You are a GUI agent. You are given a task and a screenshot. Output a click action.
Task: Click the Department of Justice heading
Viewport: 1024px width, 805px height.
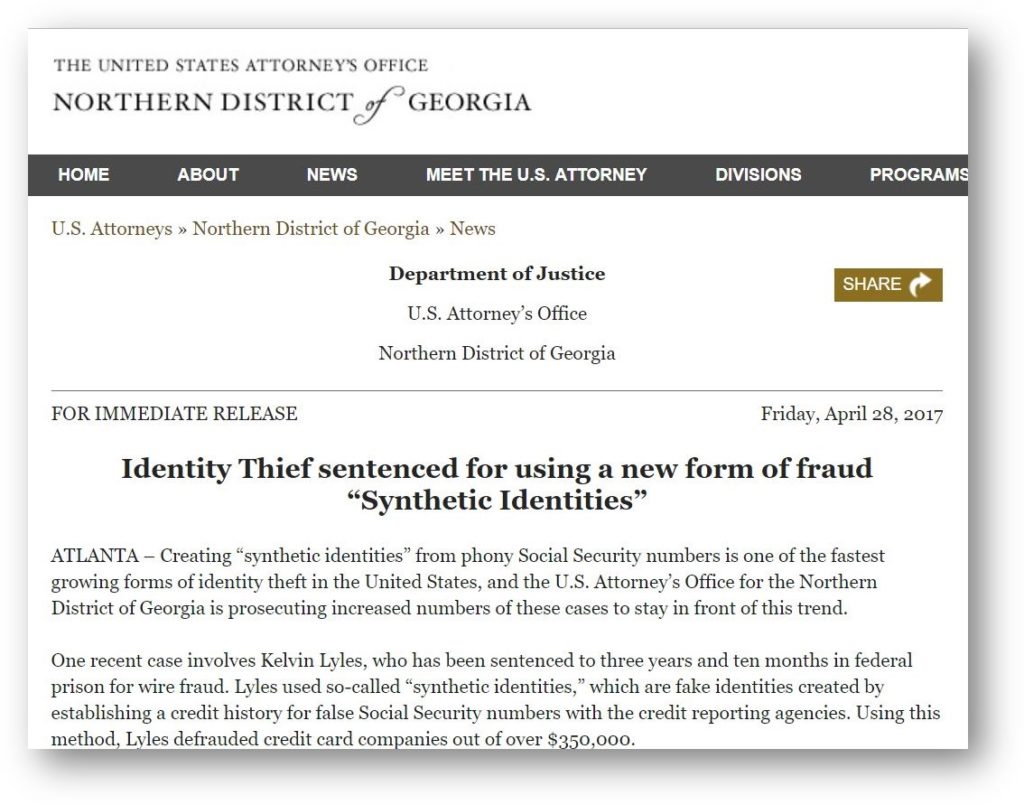click(497, 274)
